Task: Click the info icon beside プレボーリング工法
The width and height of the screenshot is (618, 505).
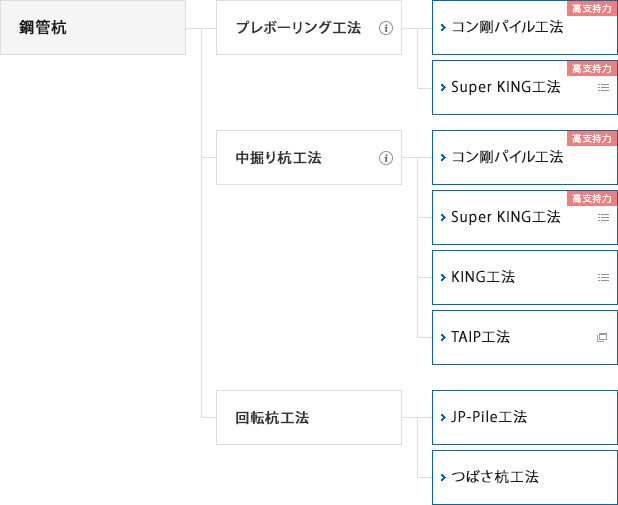Action: click(386, 28)
